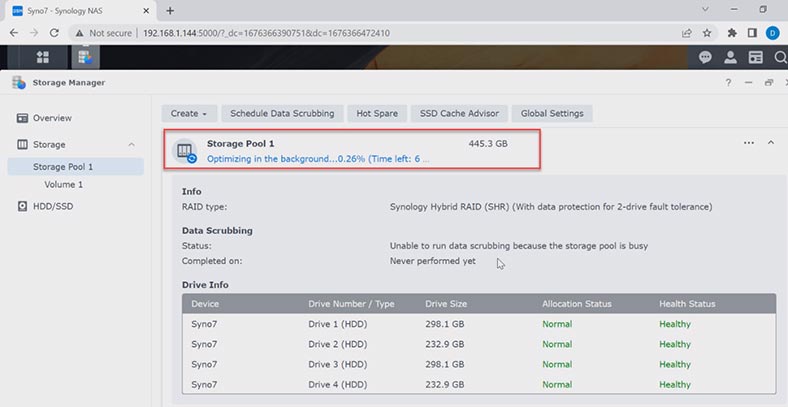The height and width of the screenshot is (407, 788).
Task: Click the share page icon in address bar
Action: (686, 33)
